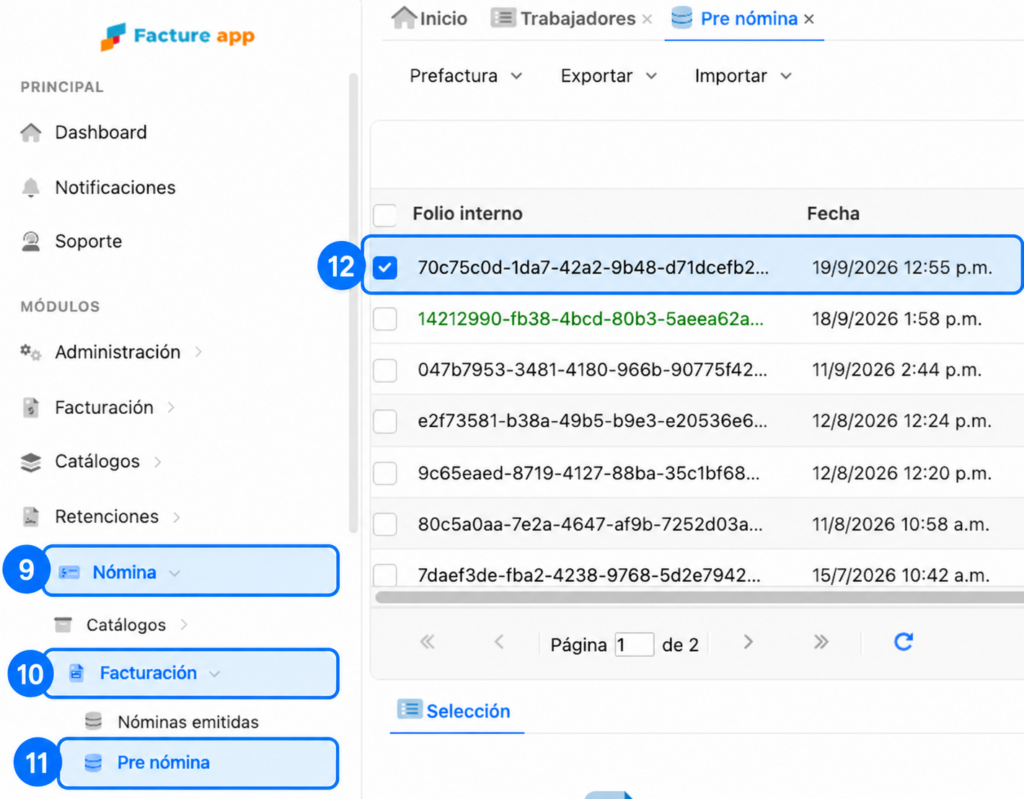Collapse the Nómina module chevron
Viewport: 1024px width, 799px height.
click(x=174, y=573)
